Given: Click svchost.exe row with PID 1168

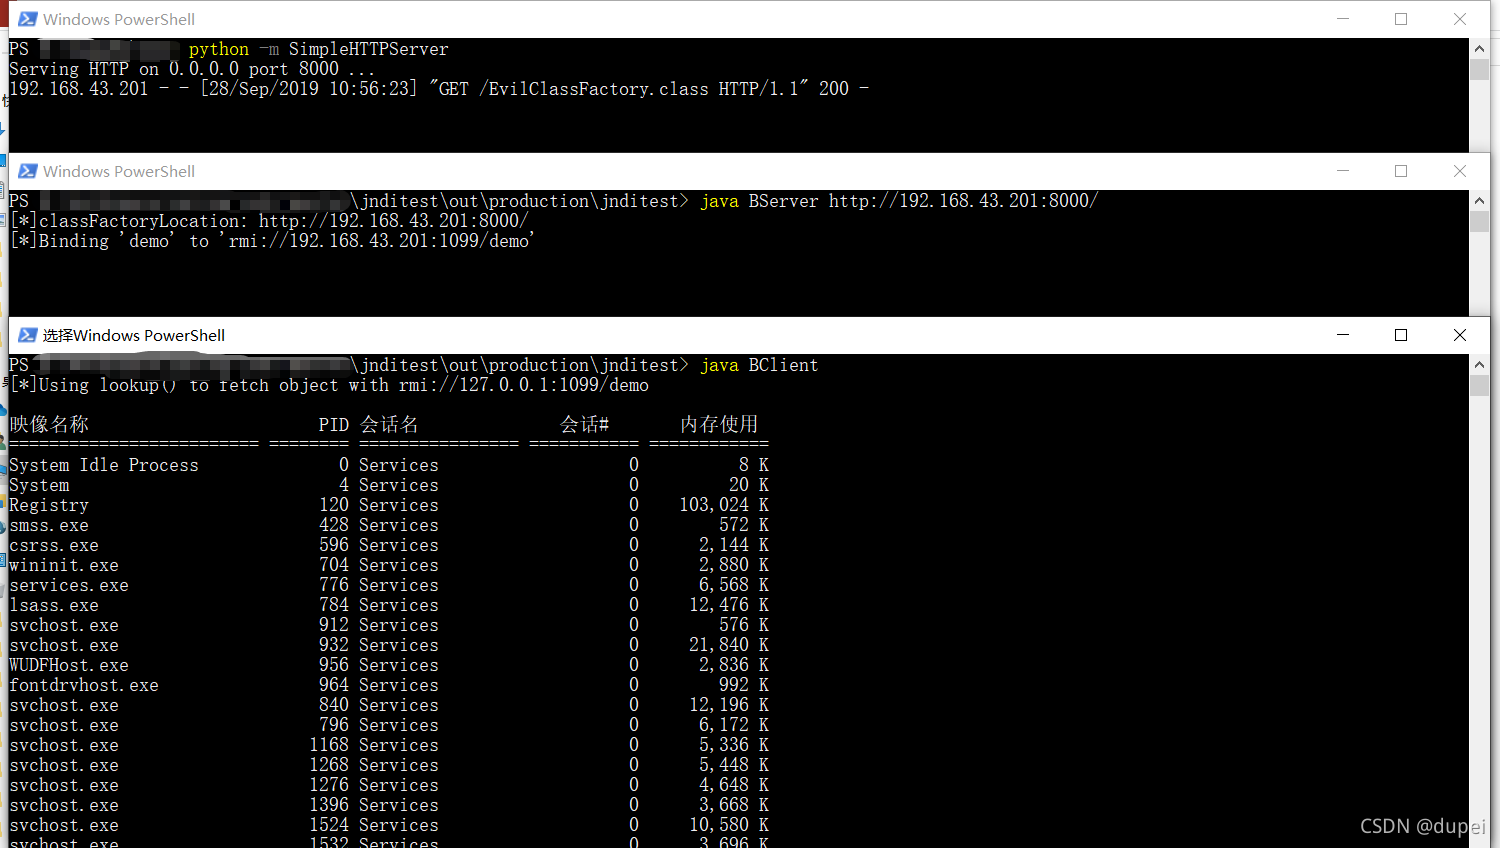Looking at the screenshot, I should click(x=389, y=745).
